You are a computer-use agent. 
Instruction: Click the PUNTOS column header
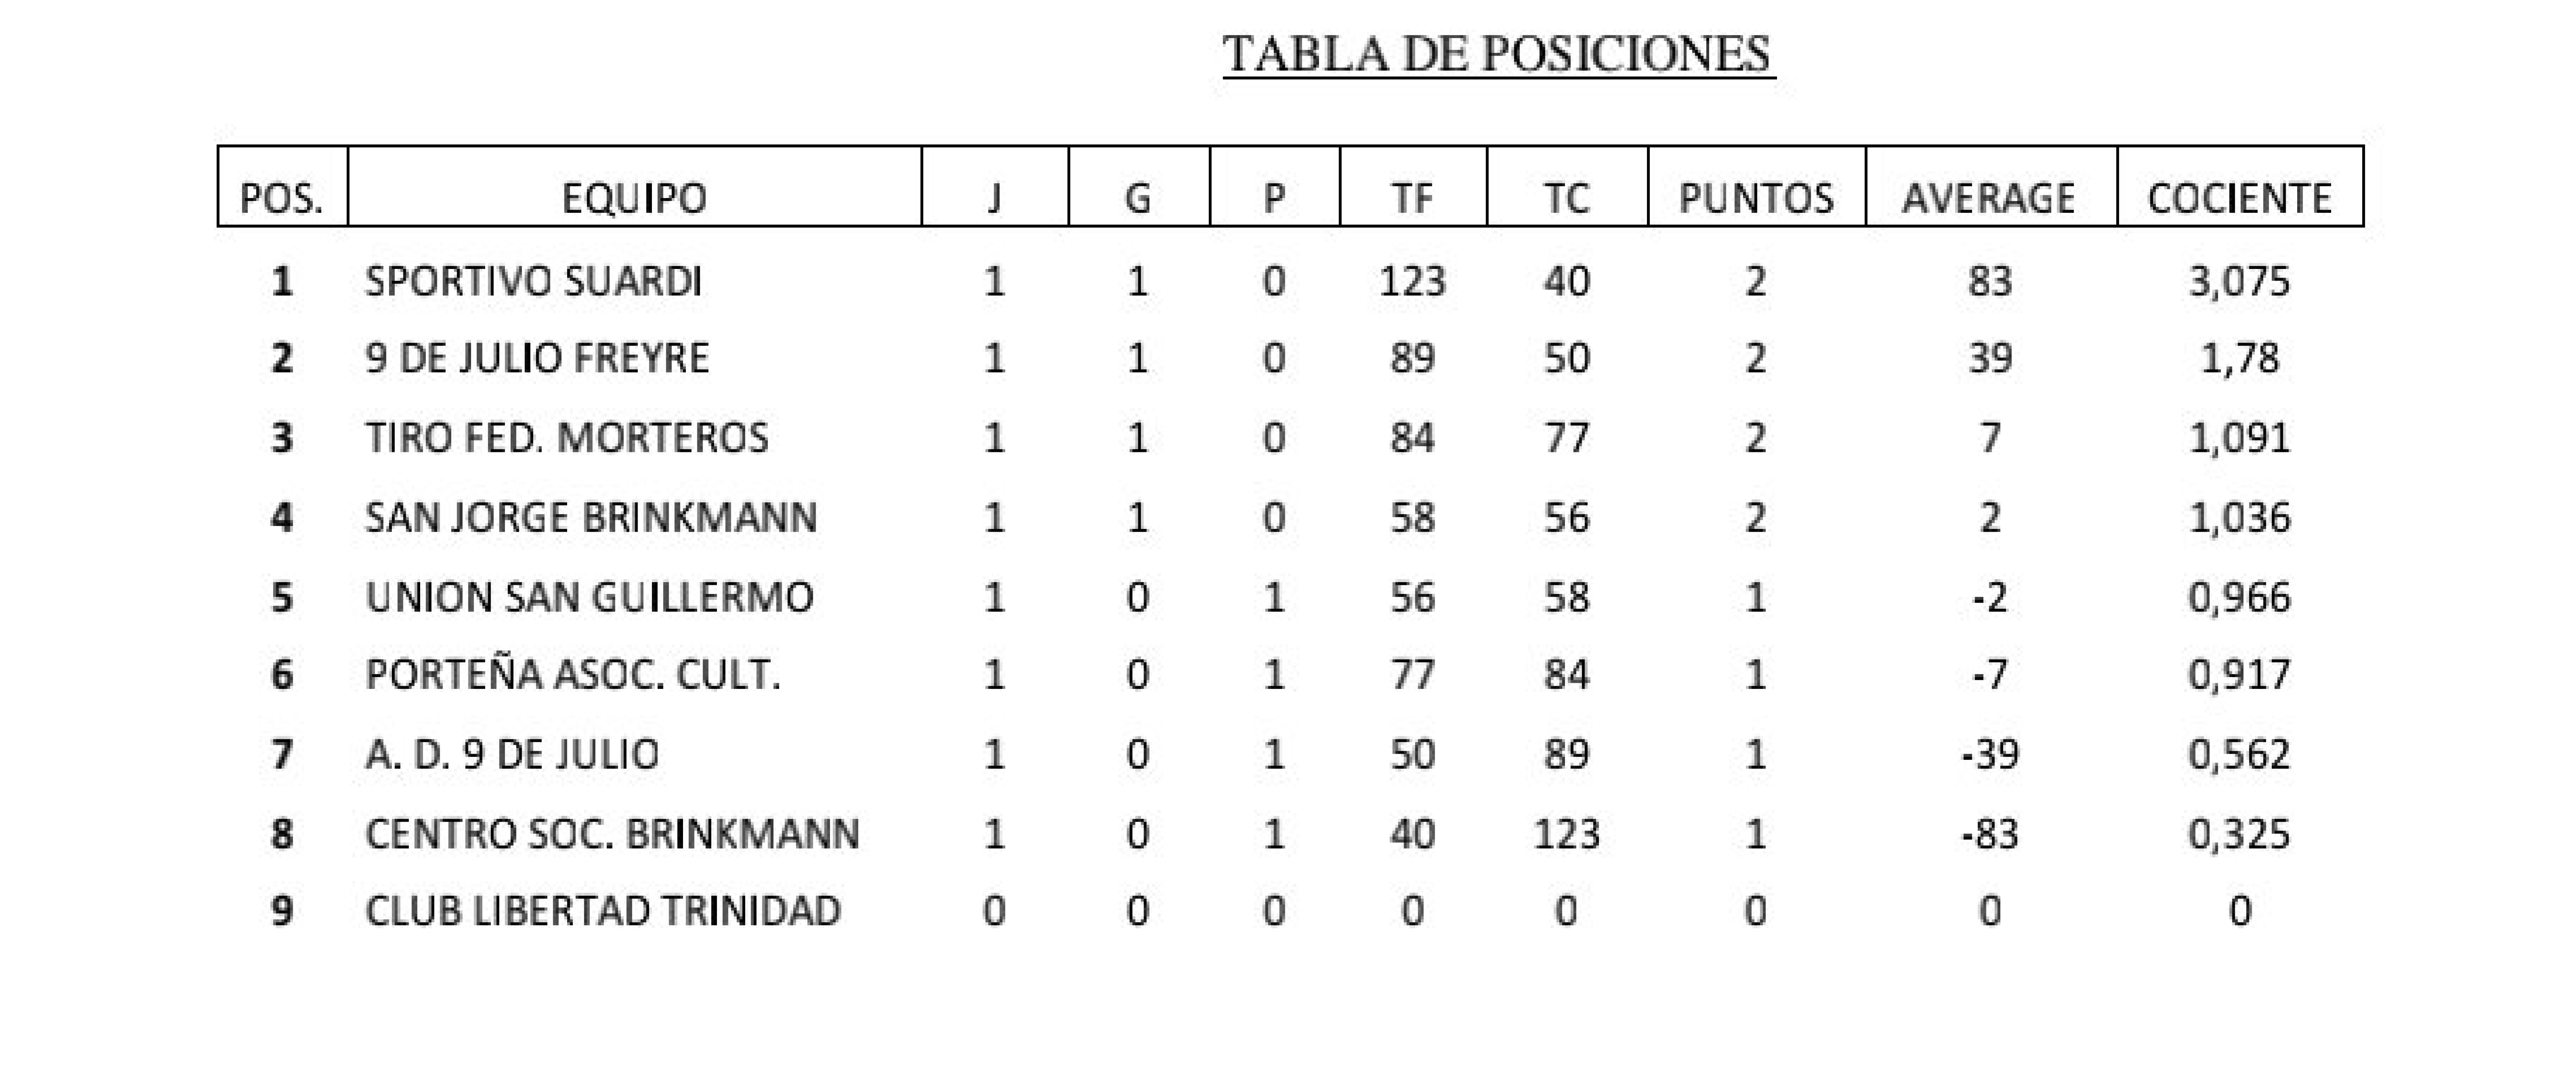point(1756,198)
